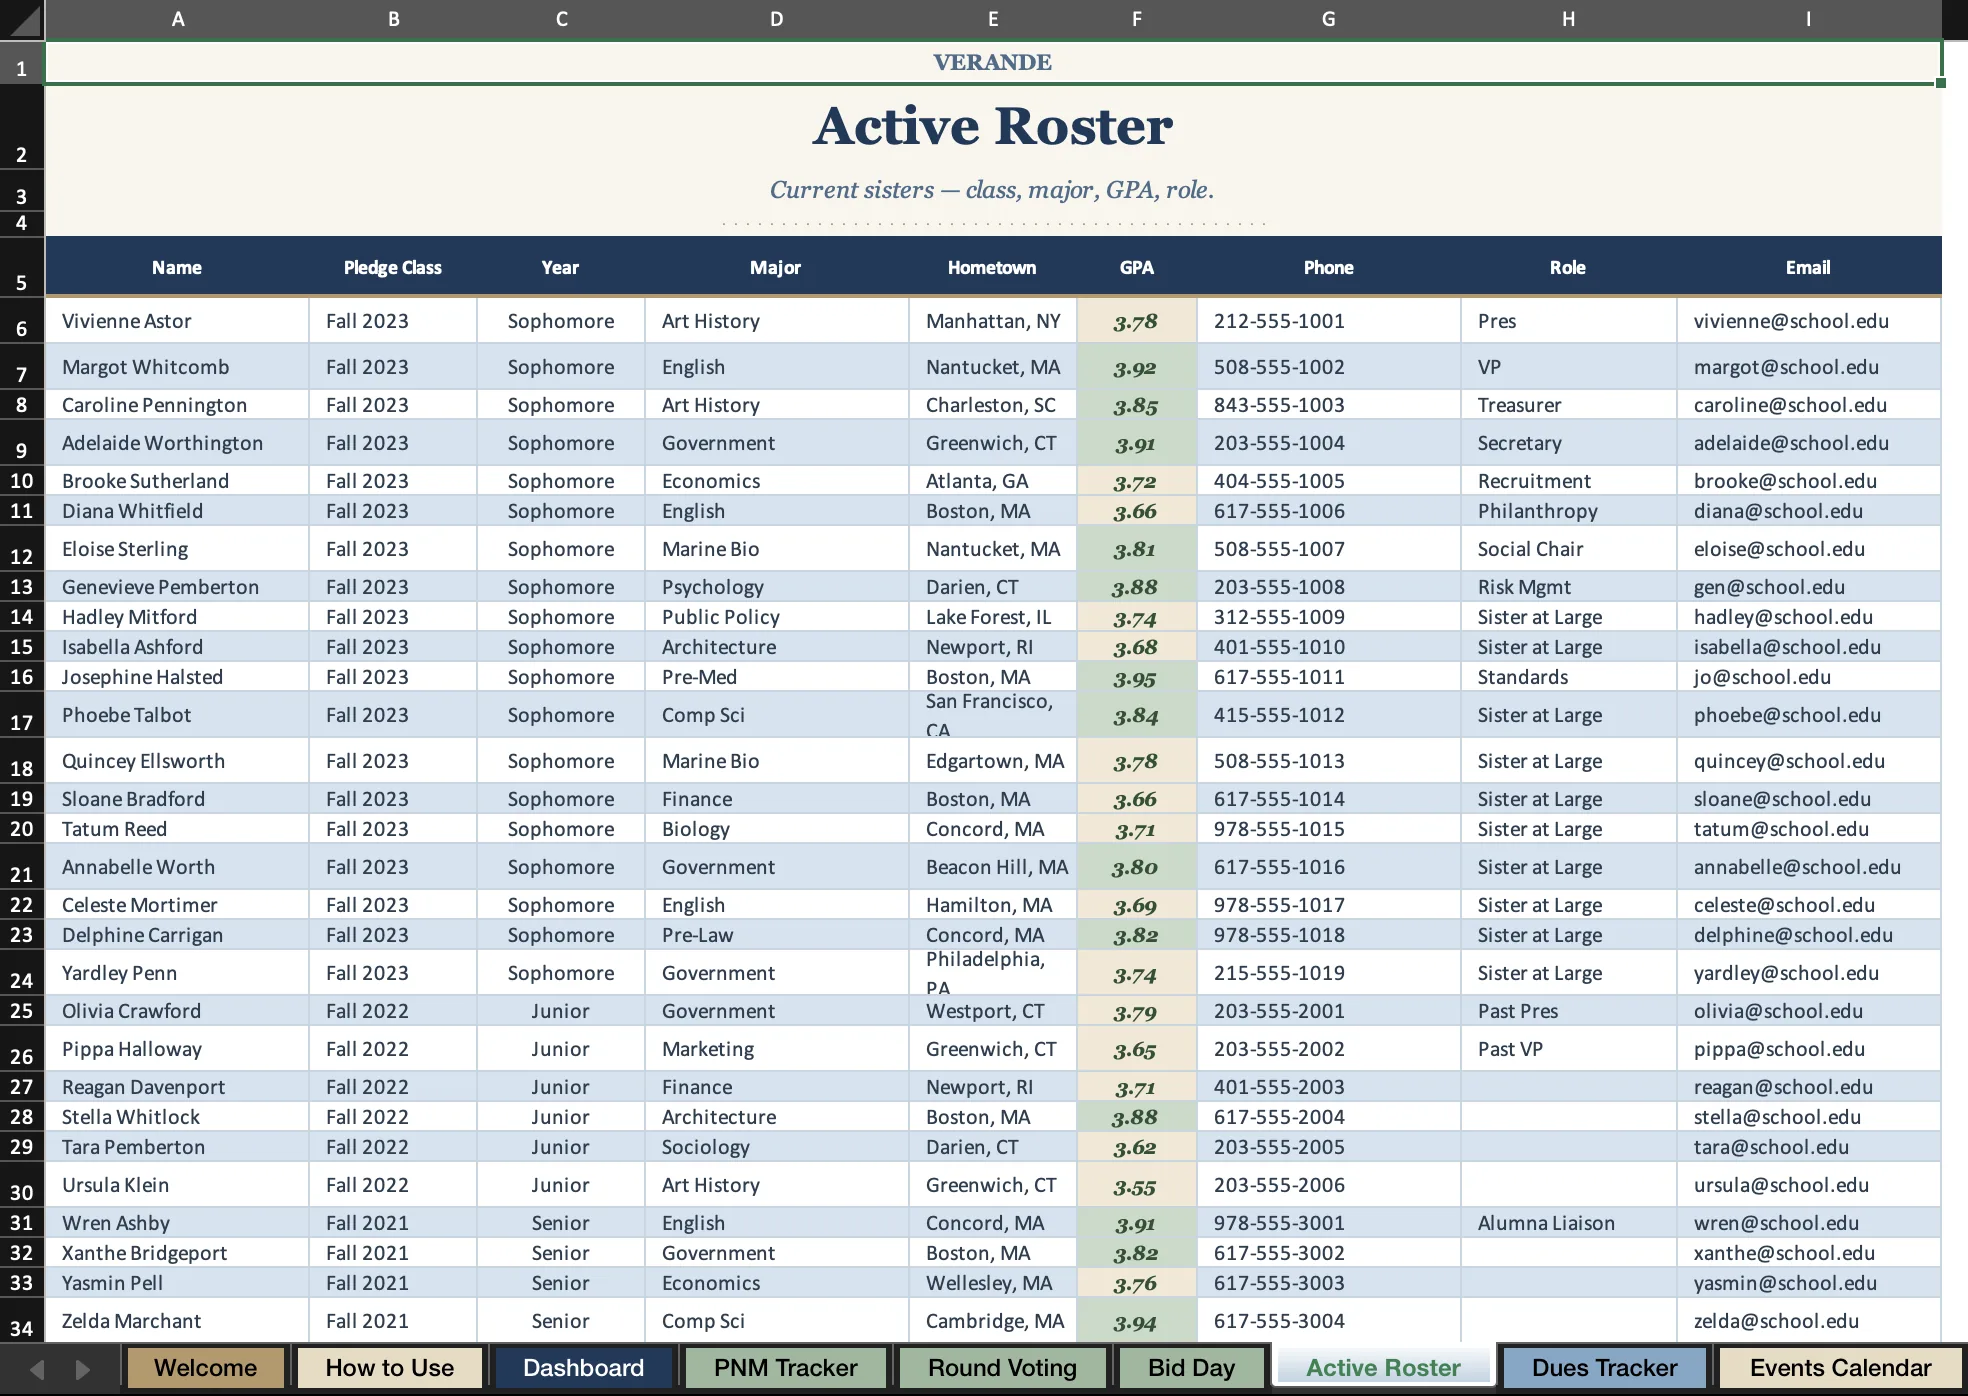Select phone 404-555-1005 cell

pyautogui.click(x=1329, y=481)
